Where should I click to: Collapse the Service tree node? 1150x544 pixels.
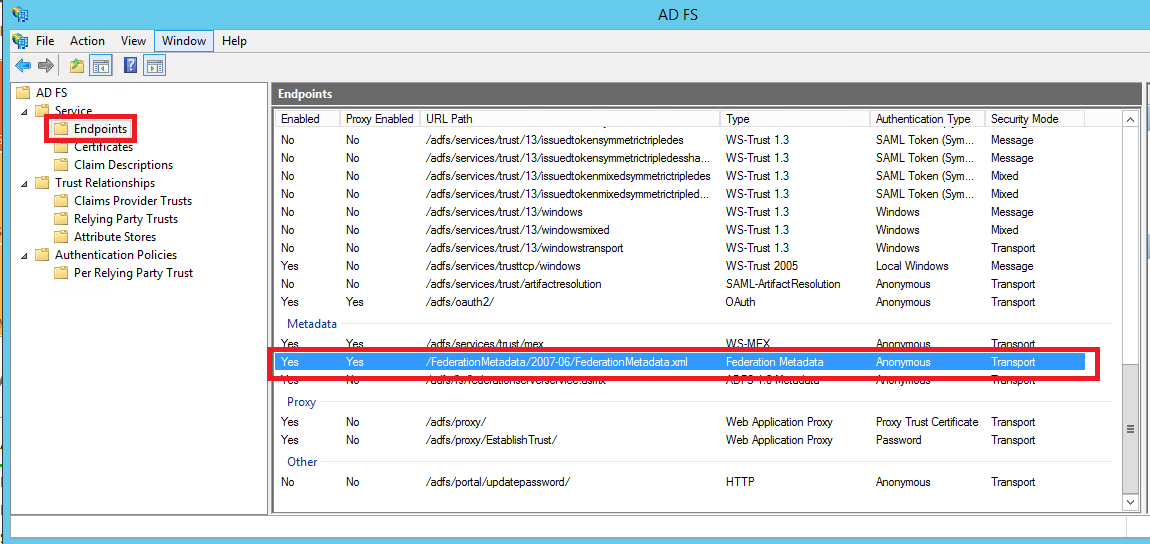[24, 111]
